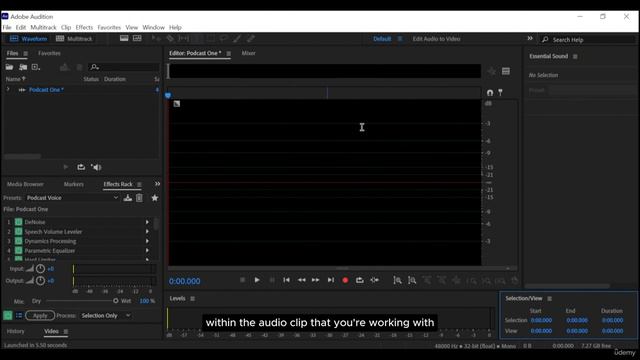Image resolution: width=640 pixels, height=360 pixels.
Task: Switch to Multitrack editor view
Action: 74,39
